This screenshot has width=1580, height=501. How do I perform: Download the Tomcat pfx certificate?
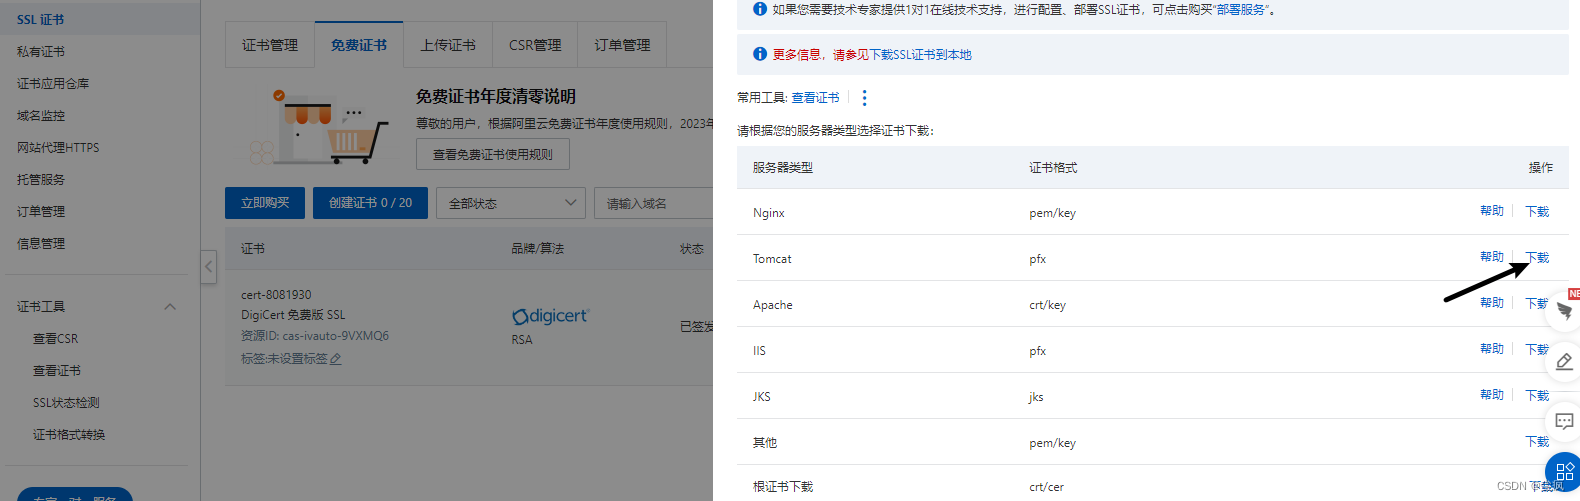1537,257
